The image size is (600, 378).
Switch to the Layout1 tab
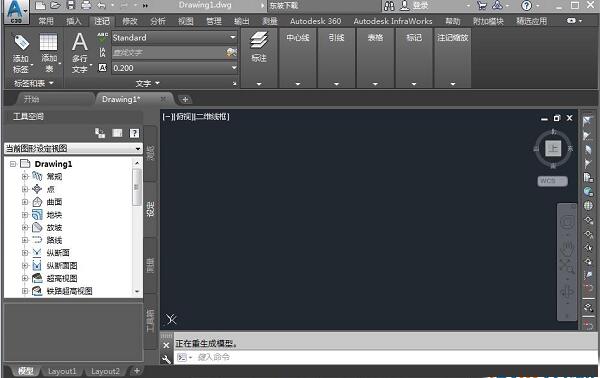[x=62, y=371]
